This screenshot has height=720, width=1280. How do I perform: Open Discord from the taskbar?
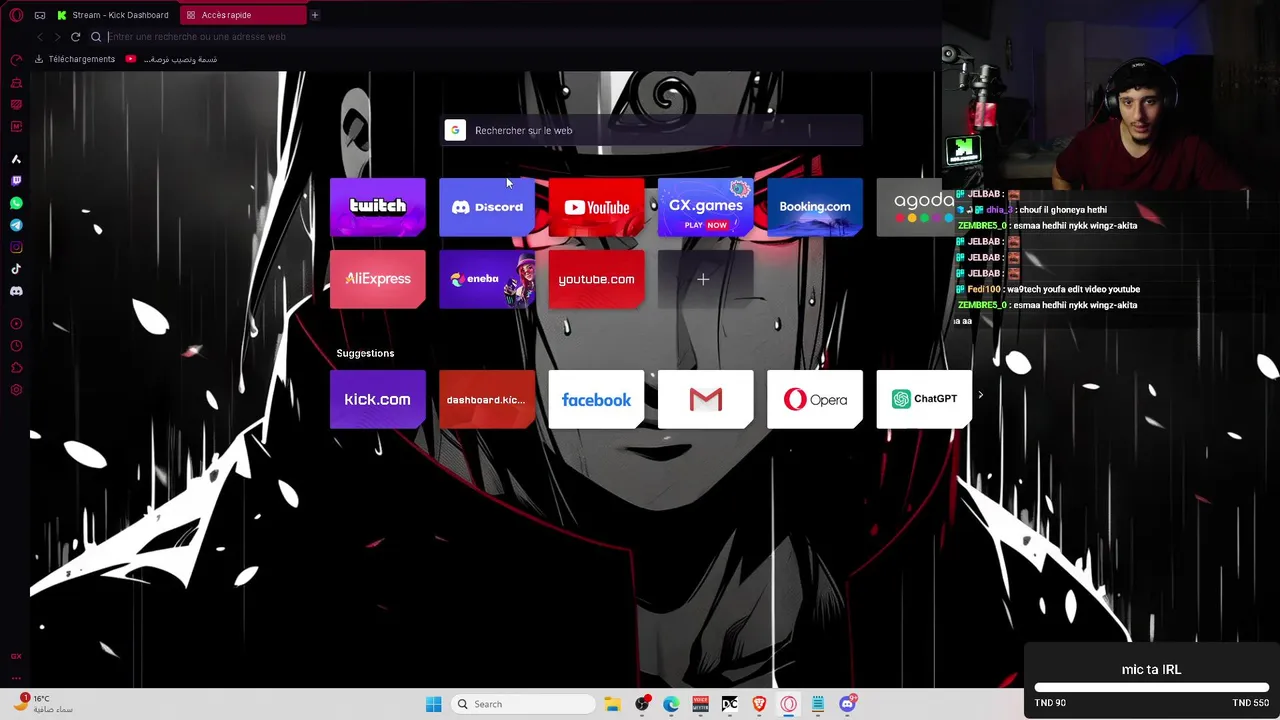pos(847,704)
